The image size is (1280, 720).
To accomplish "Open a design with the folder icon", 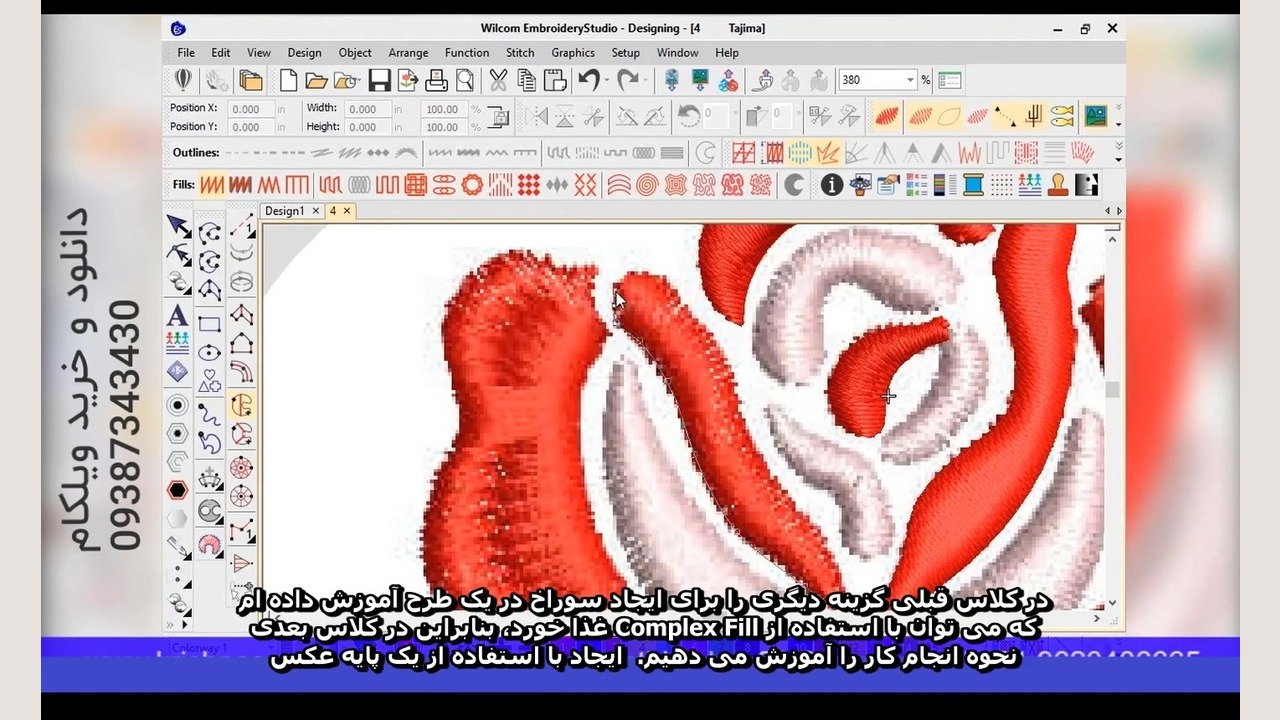I will point(316,81).
